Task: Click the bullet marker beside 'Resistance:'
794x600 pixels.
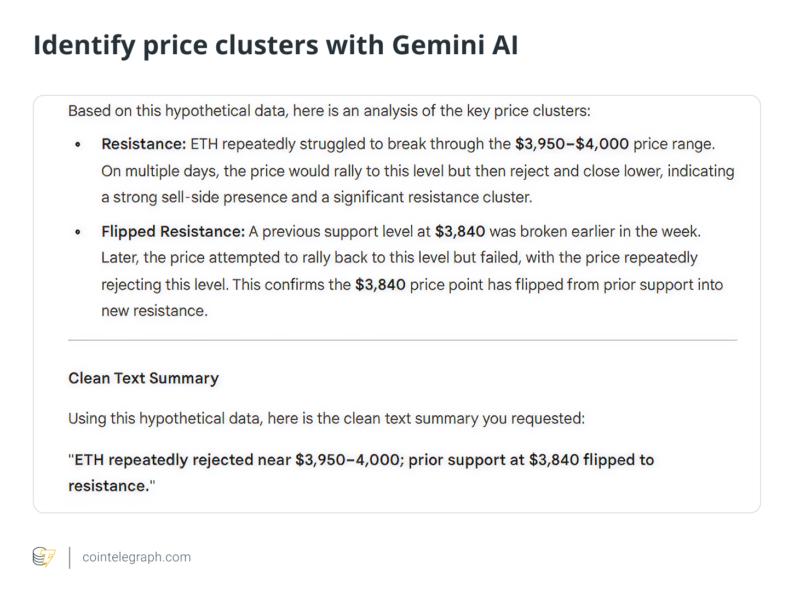Action: (x=79, y=146)
